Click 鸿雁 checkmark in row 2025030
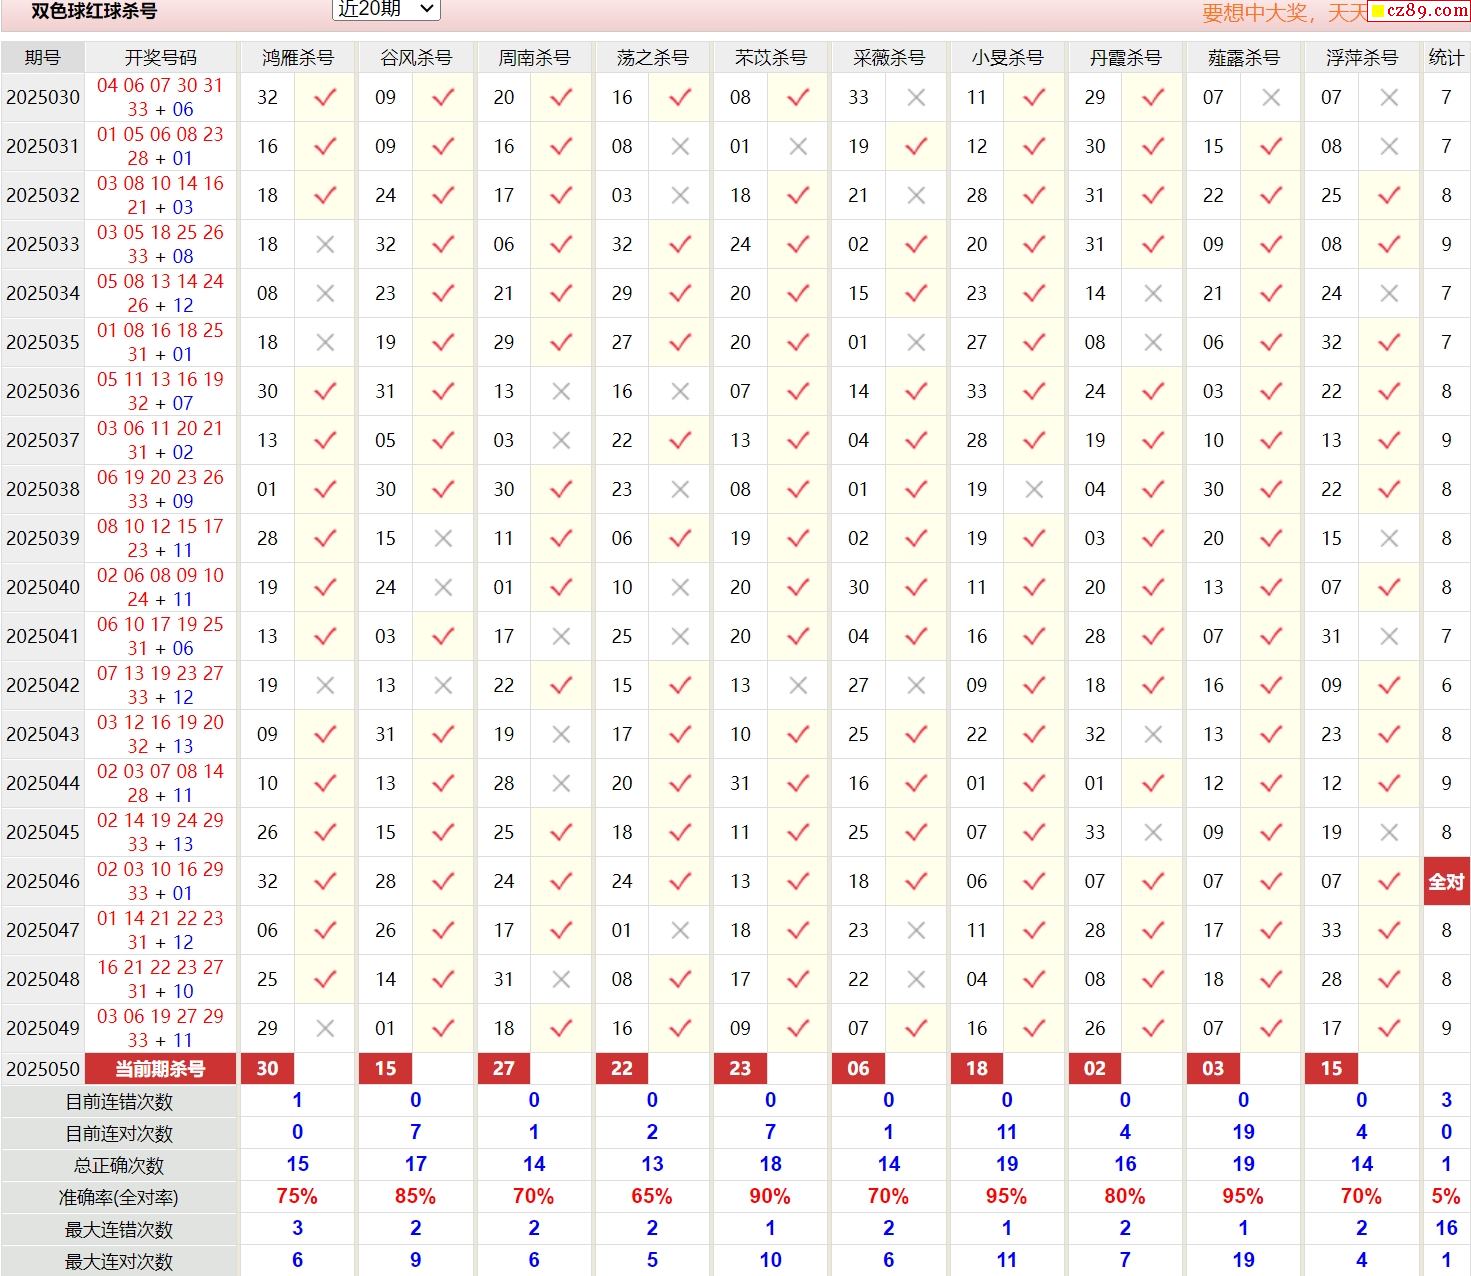 (325, 97)
